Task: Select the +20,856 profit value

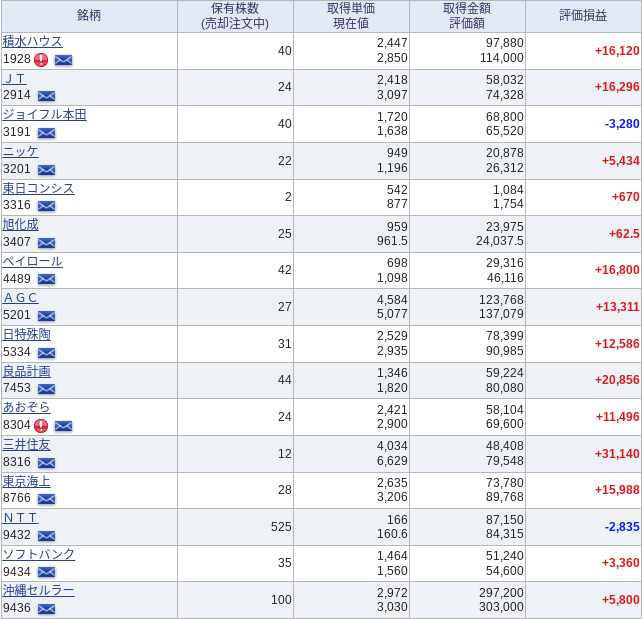Action: tap(617, 380)
